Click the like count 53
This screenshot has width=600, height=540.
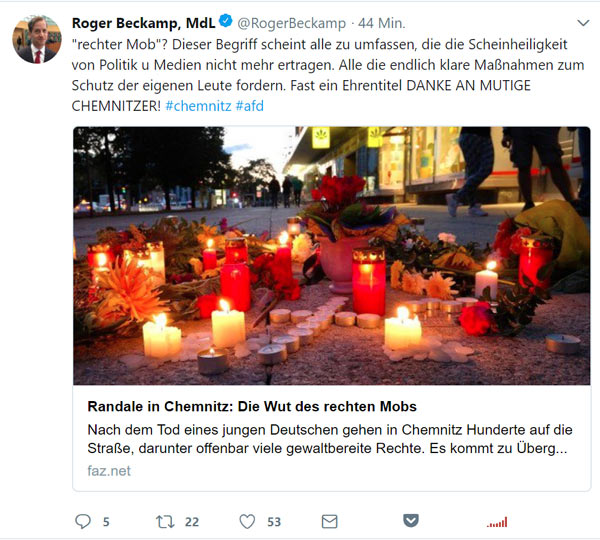click(274, 522)
